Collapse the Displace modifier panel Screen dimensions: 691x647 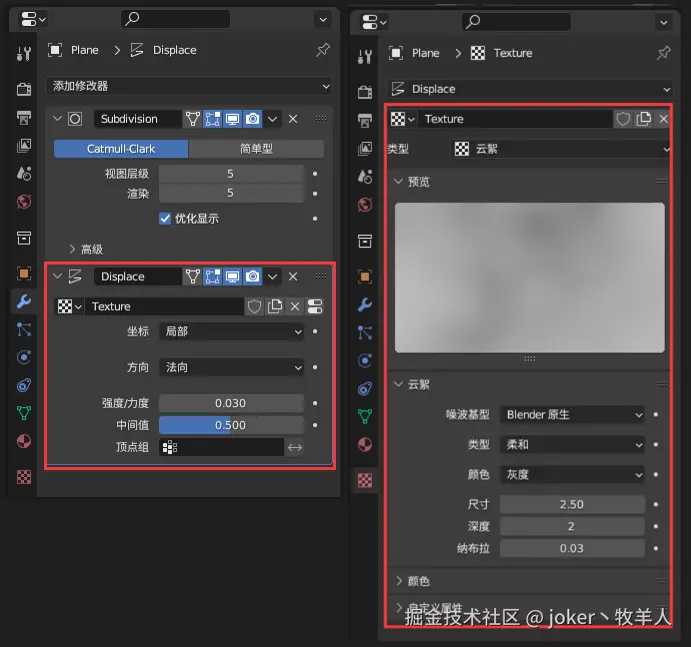[x=57, y=276]
